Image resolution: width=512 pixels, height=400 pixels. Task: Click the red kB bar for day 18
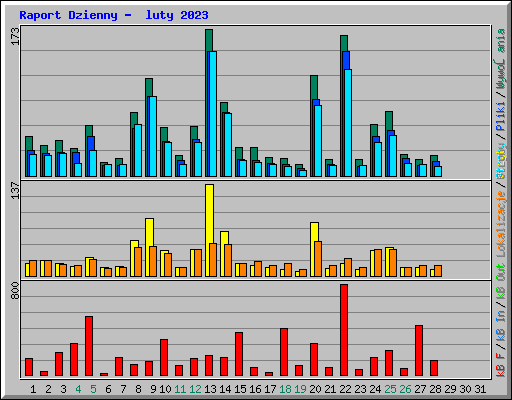click(x=284, y=352)
